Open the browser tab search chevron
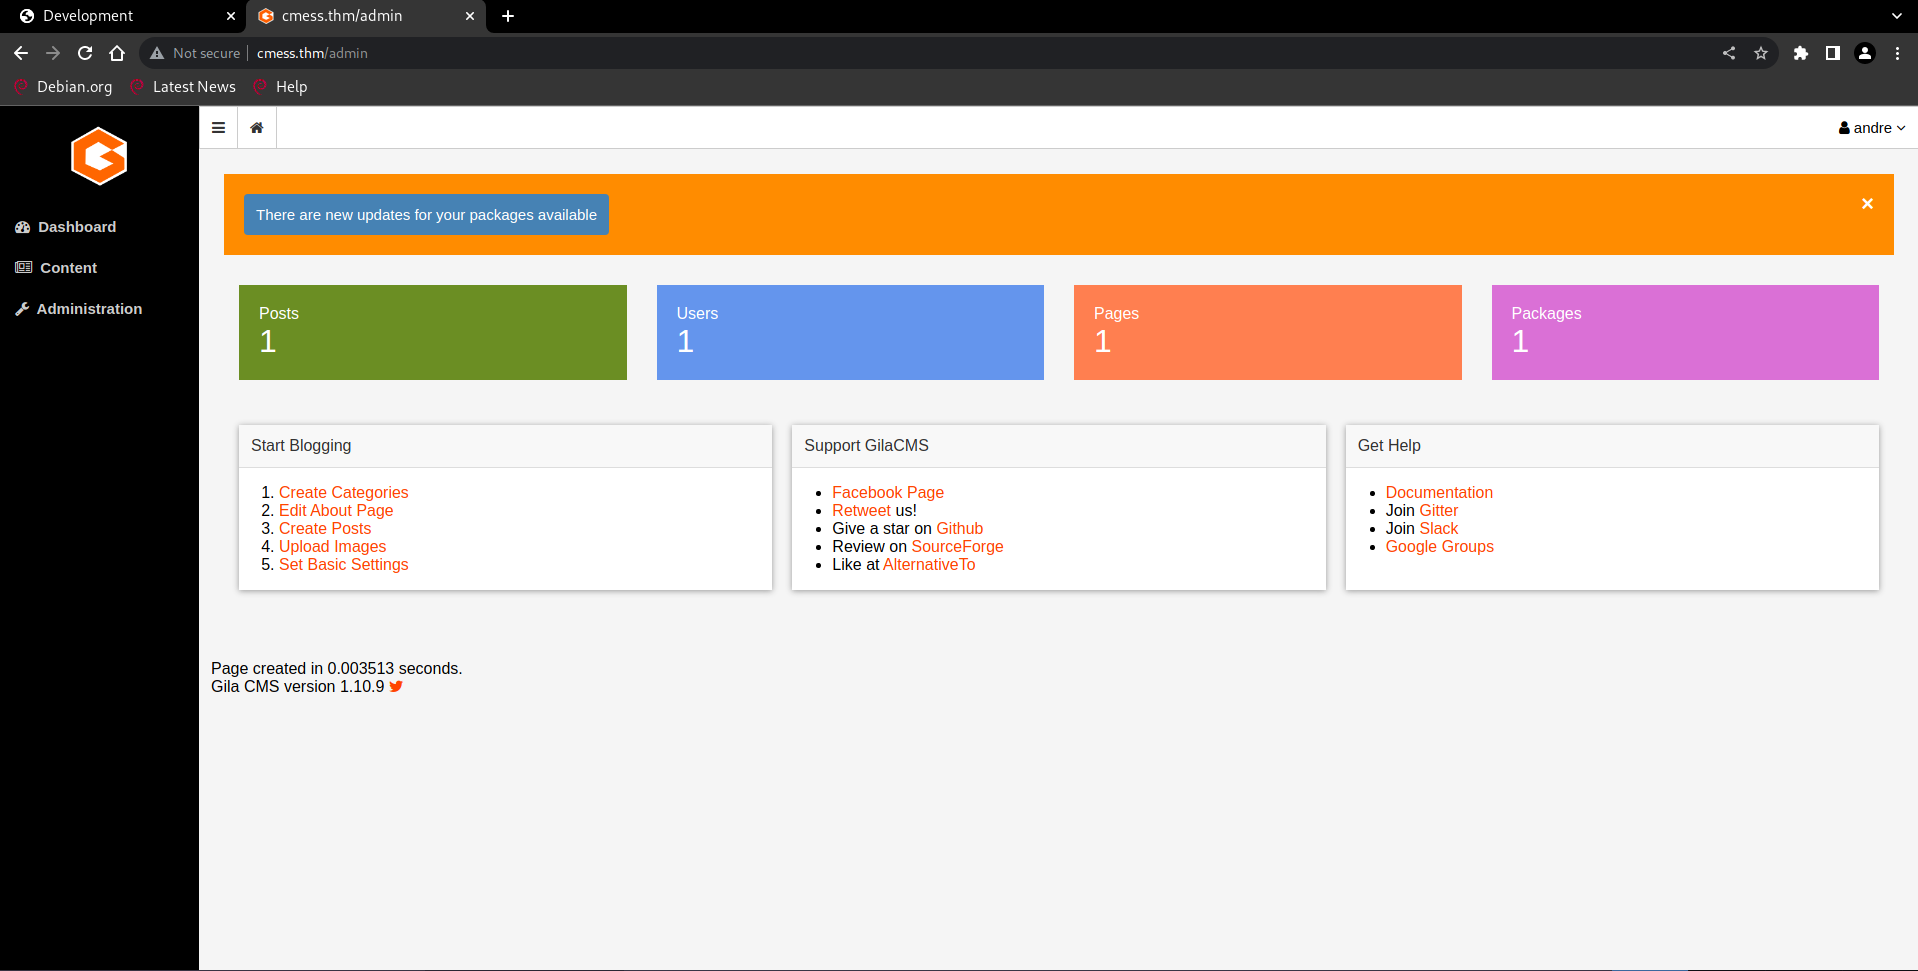Screen dimensions: 1918x971 [x=1897, y=16]
